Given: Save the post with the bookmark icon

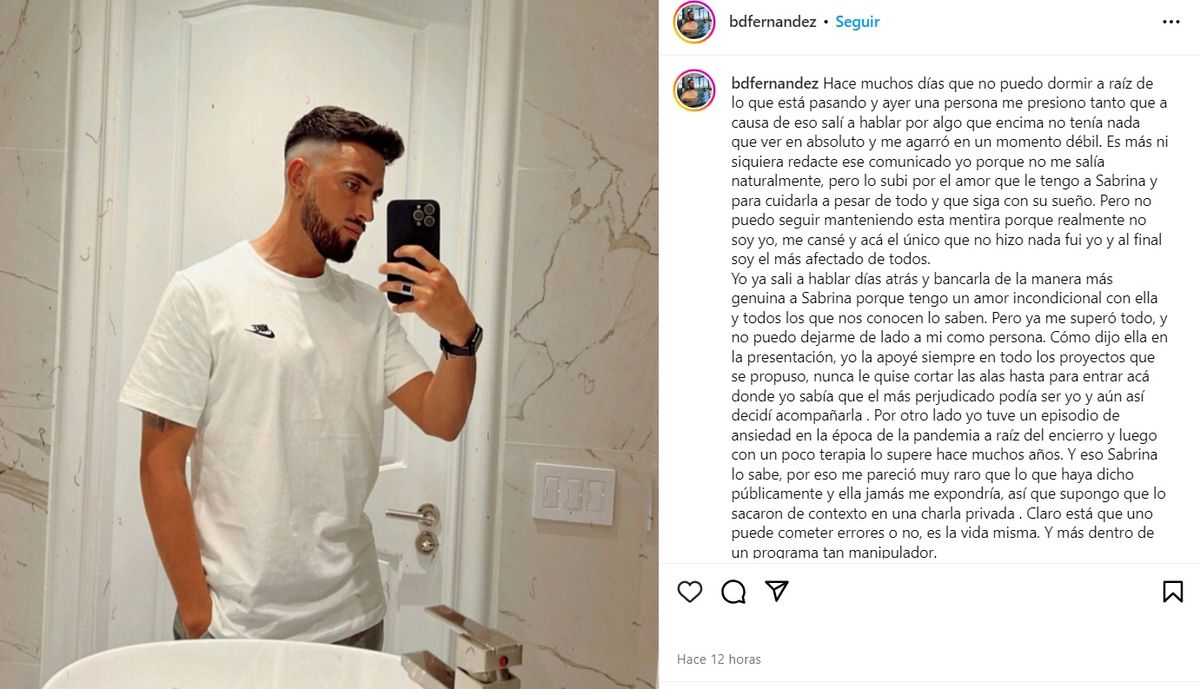Looking at the screenshot, I should 1173,591.
